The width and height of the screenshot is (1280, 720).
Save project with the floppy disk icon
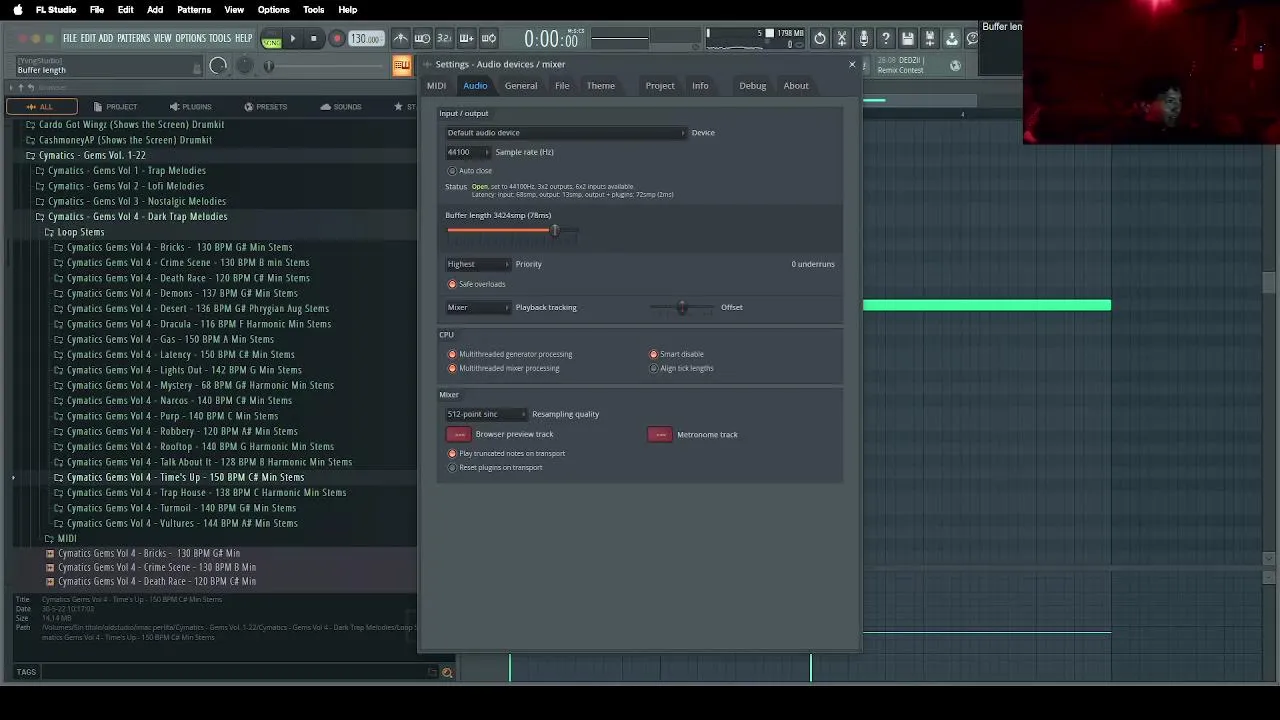pos(908,39)
